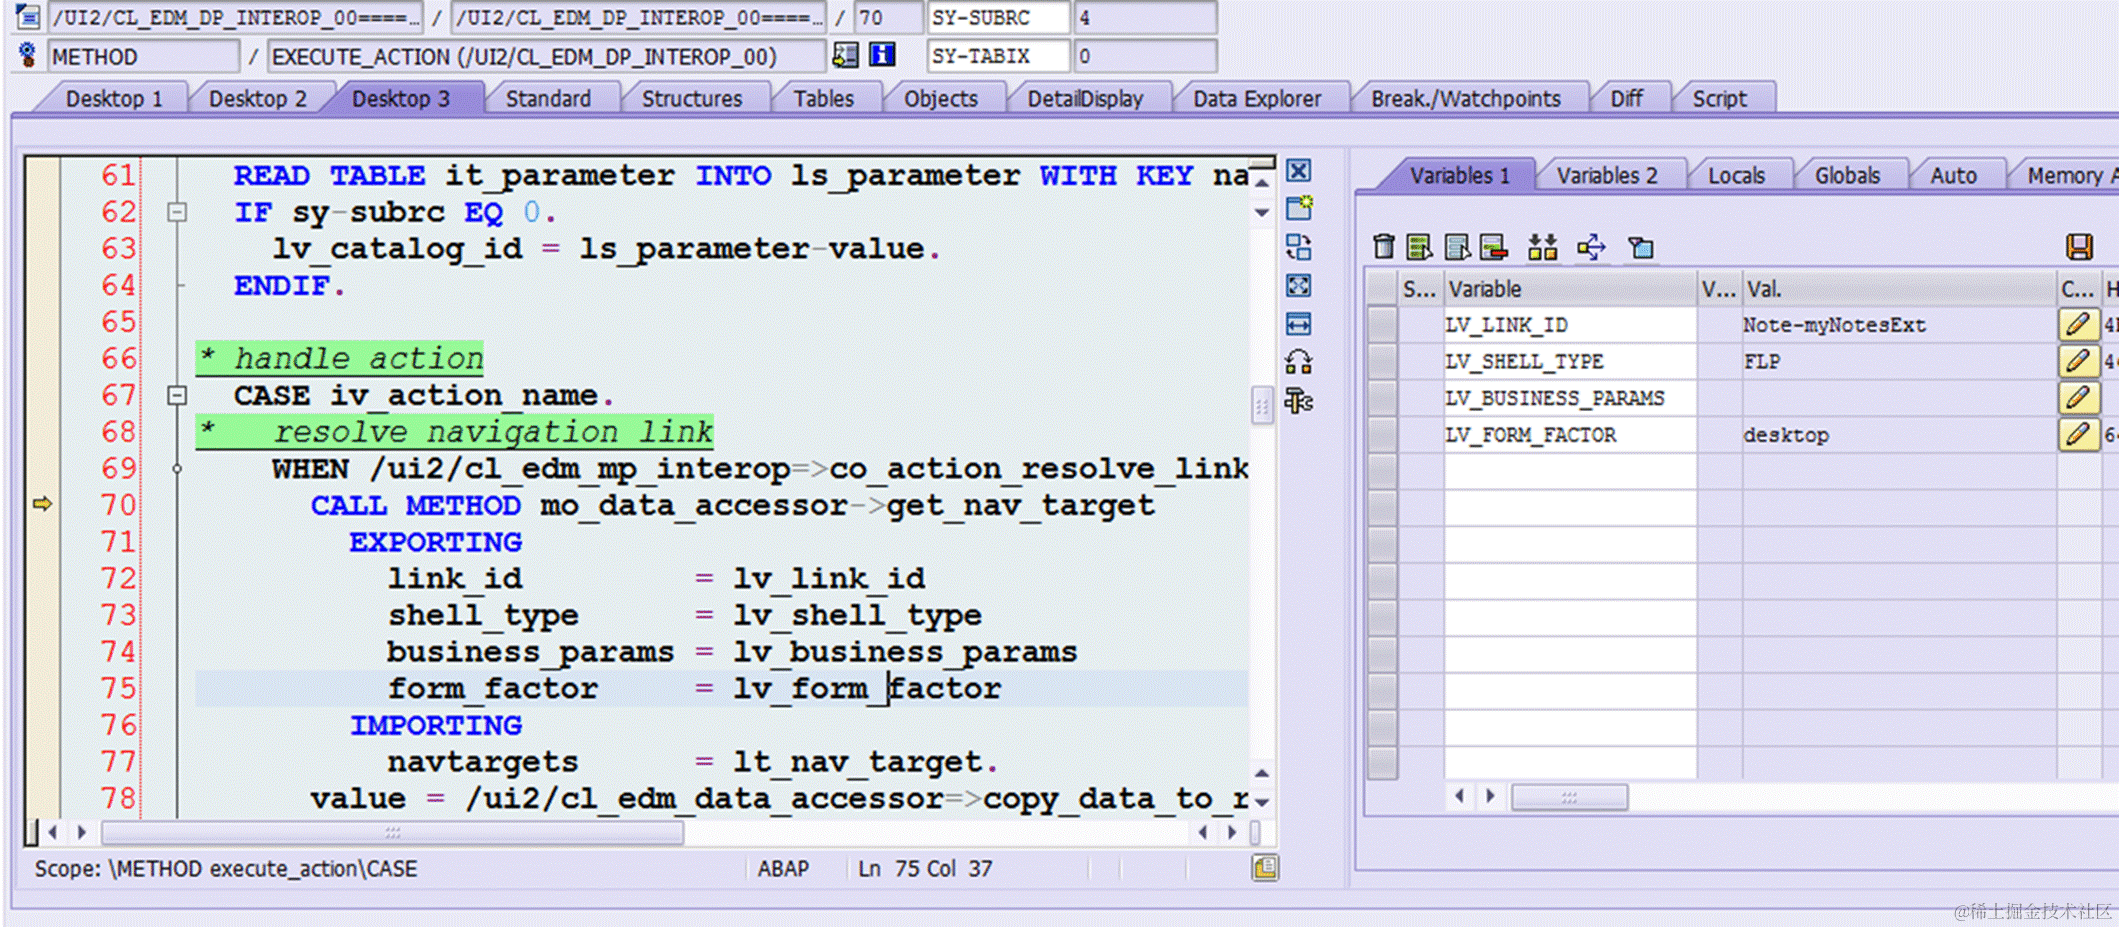This screenshot has width=2119, height=927.
Task: Click the full screen icon beside the editor
Action: (1298, 286)
